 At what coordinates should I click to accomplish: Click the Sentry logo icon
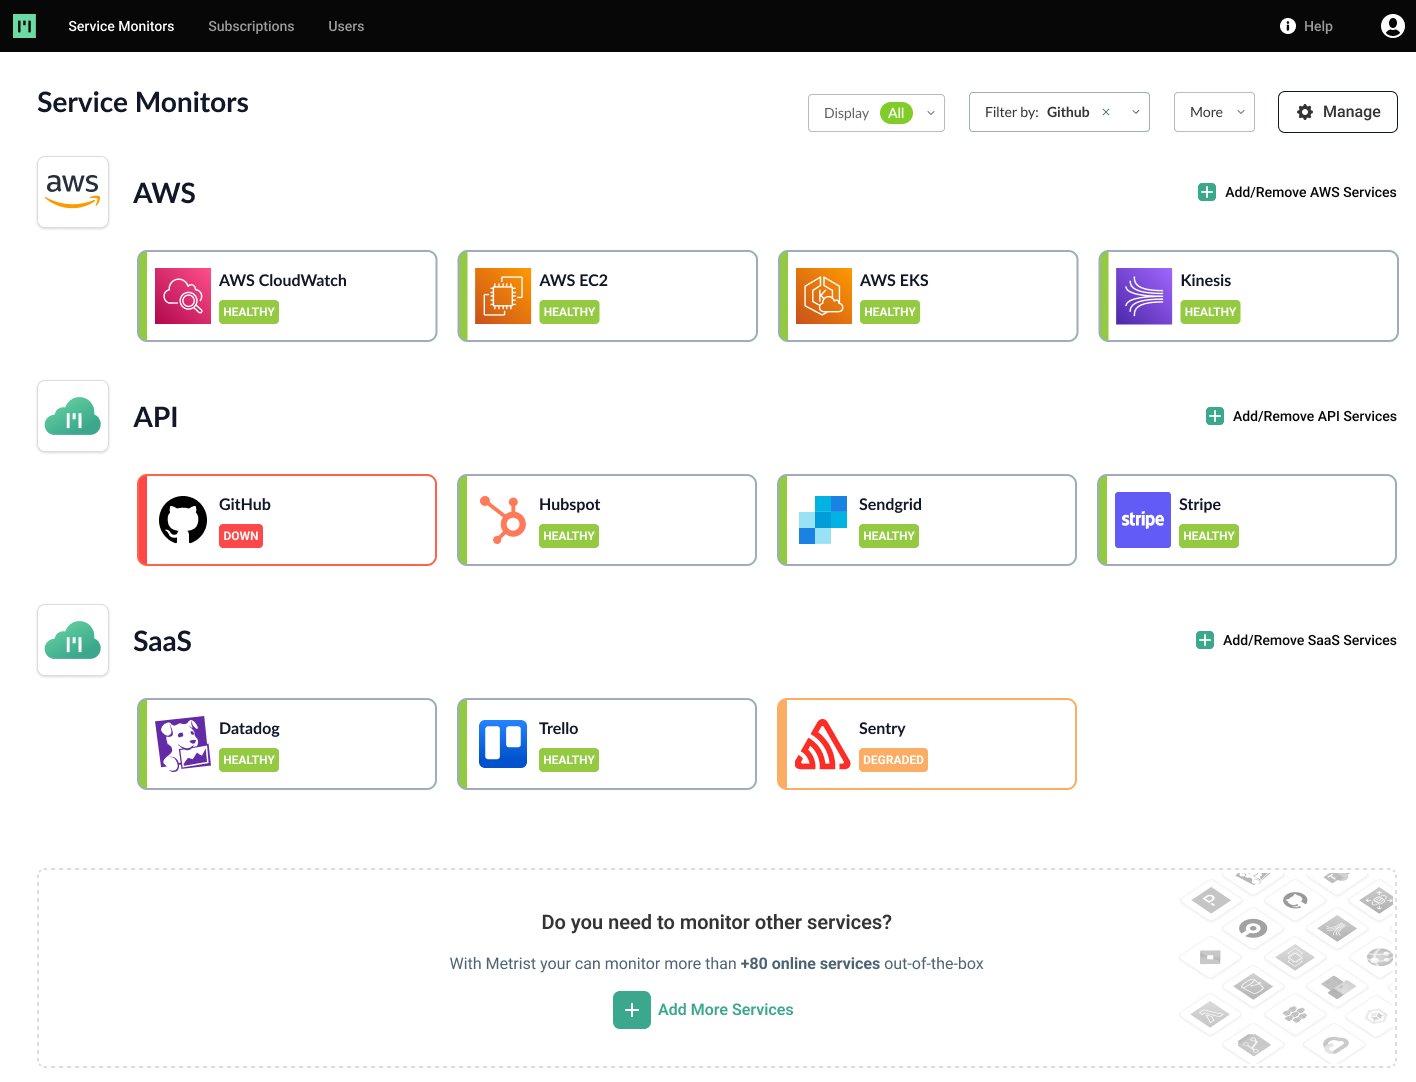click(823, 744)
